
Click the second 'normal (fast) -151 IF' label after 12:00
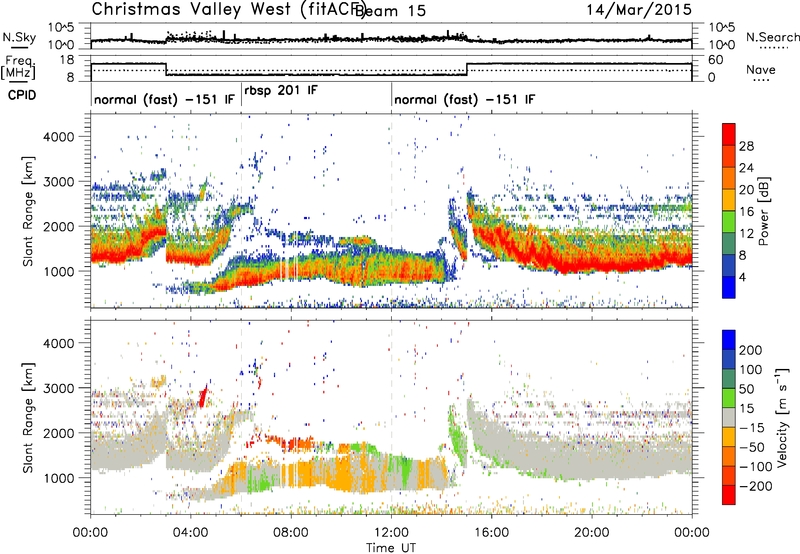point(465,99)
